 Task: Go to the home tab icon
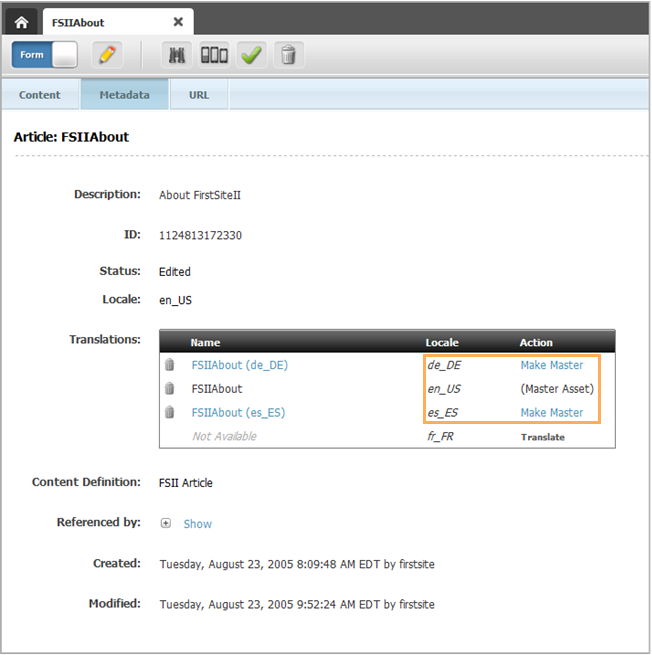(22, 22)
